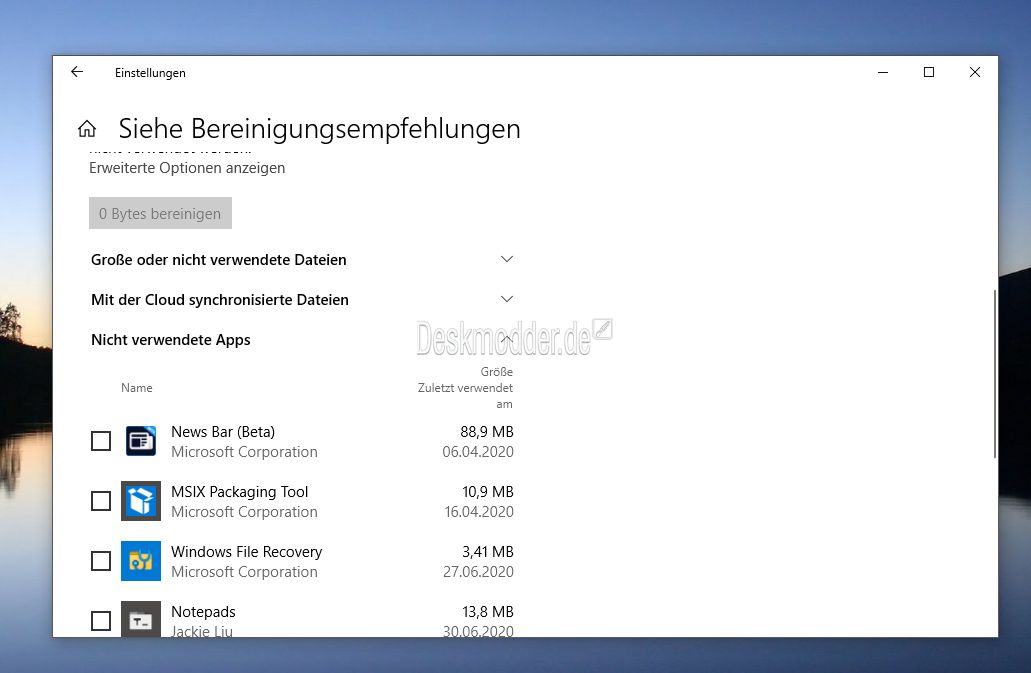Click the date 06.04.2020
Image resolution: width=1031 pixels, height=673 pixels.
(478, 452)
